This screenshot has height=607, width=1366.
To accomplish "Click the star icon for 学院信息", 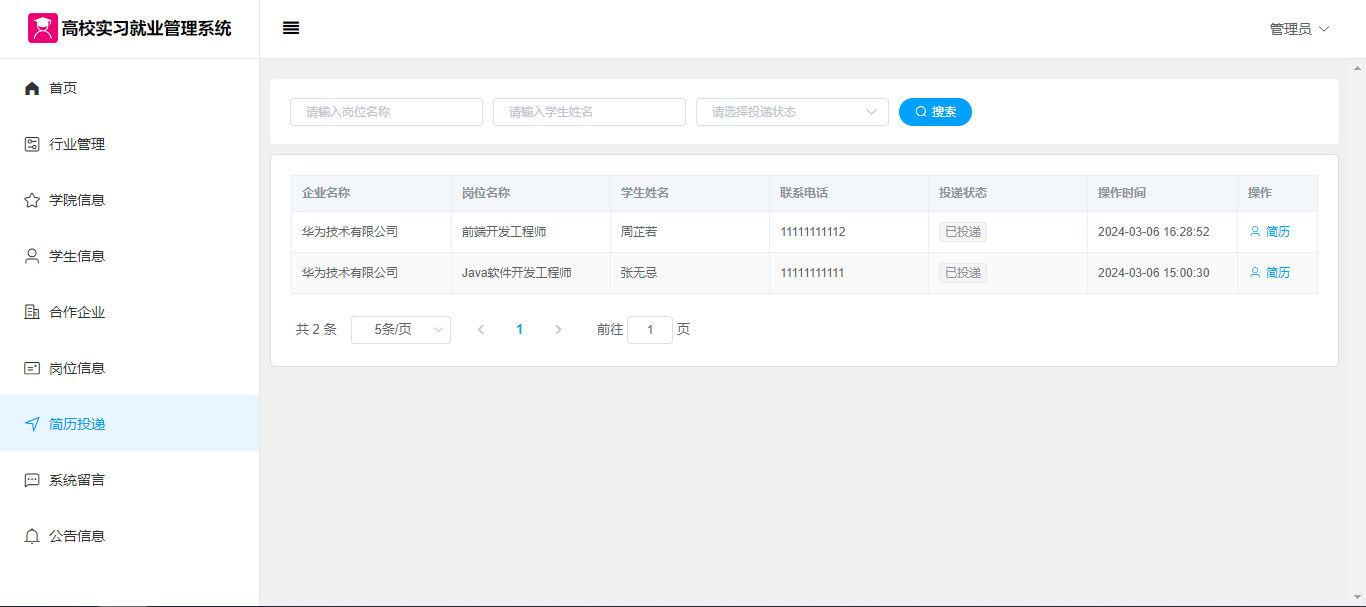I will click(32, 200).
